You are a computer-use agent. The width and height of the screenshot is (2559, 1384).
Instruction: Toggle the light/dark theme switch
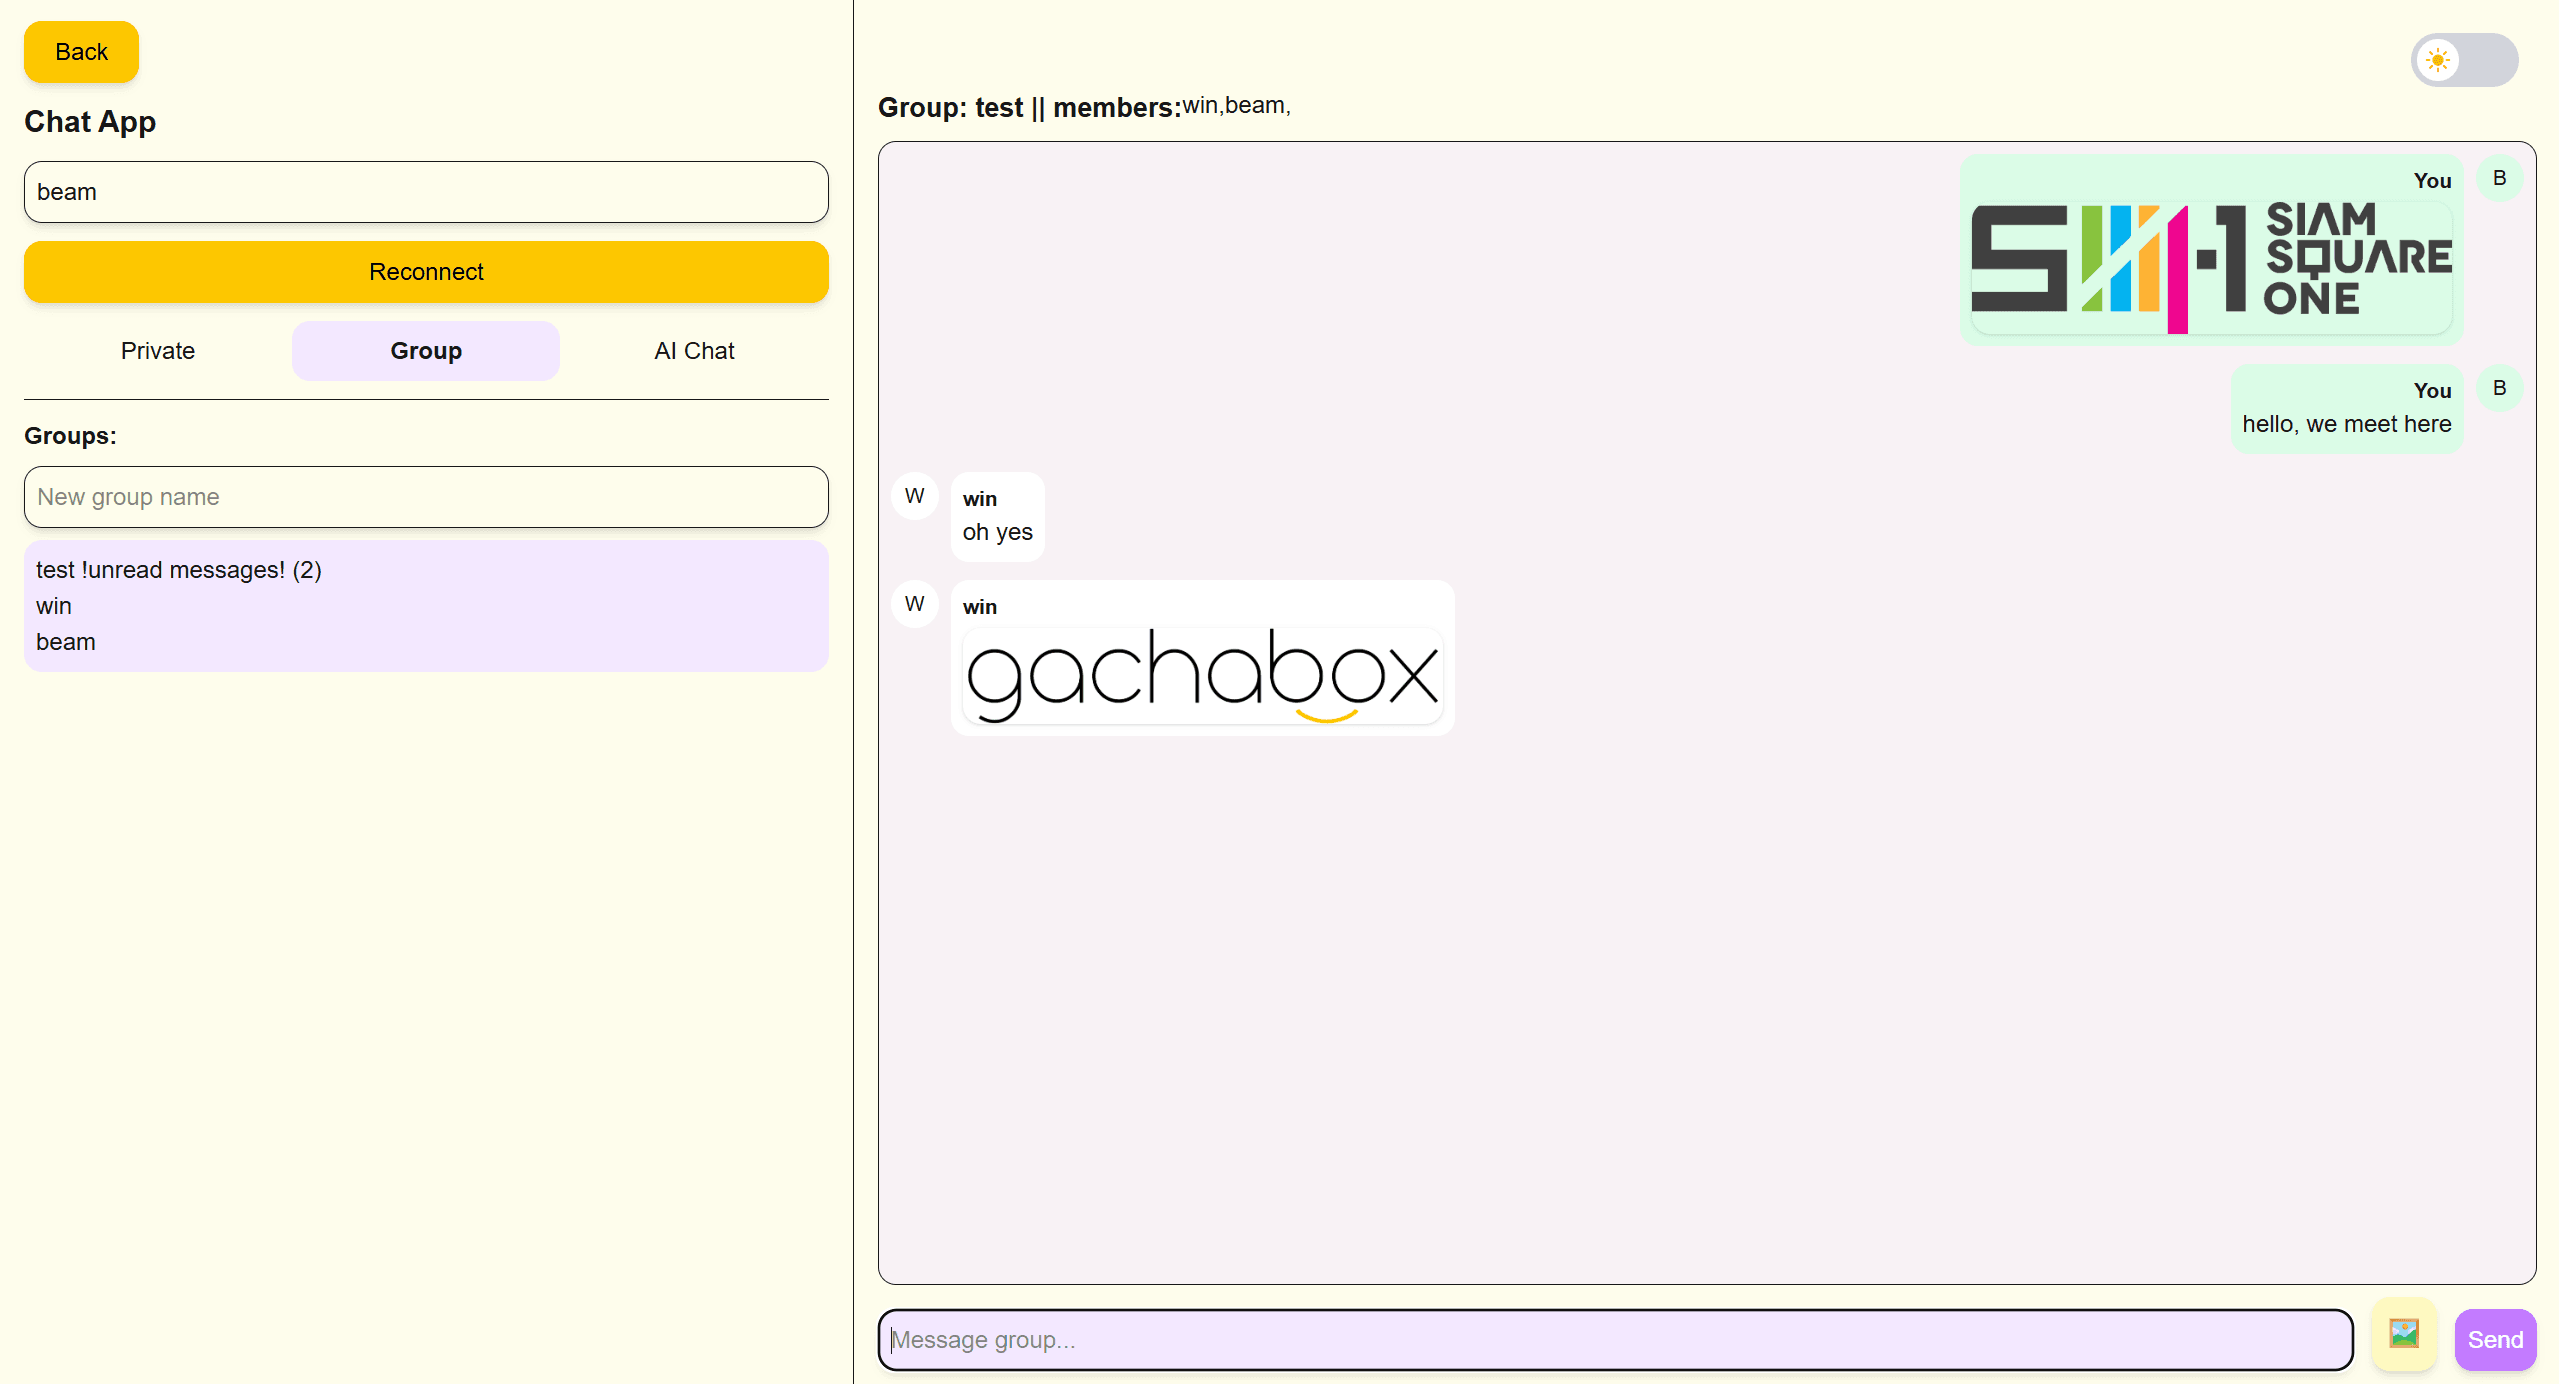click(2464, 60)
